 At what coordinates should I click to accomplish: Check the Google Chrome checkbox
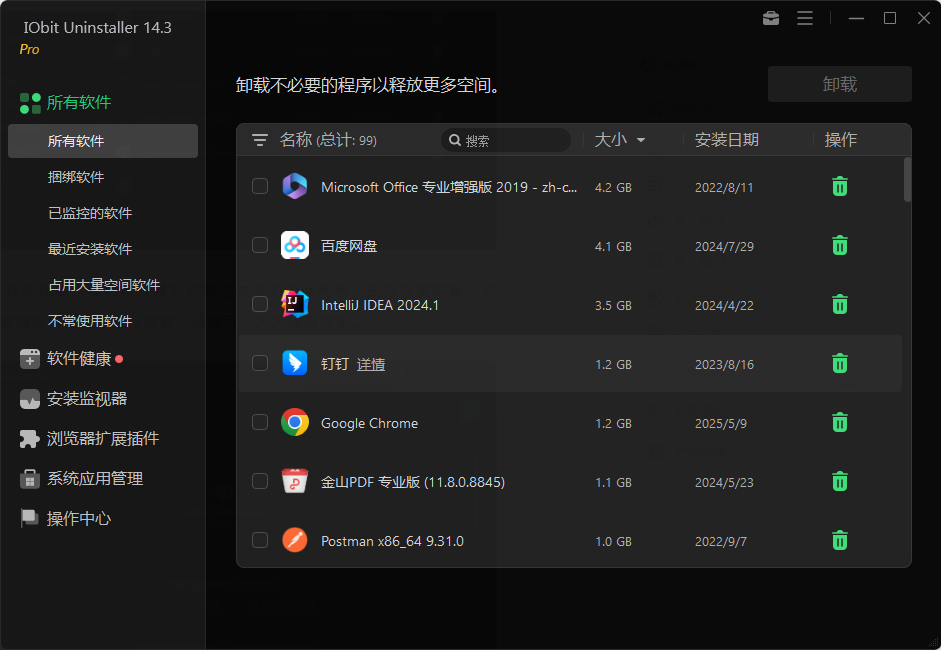click(260, 422)
